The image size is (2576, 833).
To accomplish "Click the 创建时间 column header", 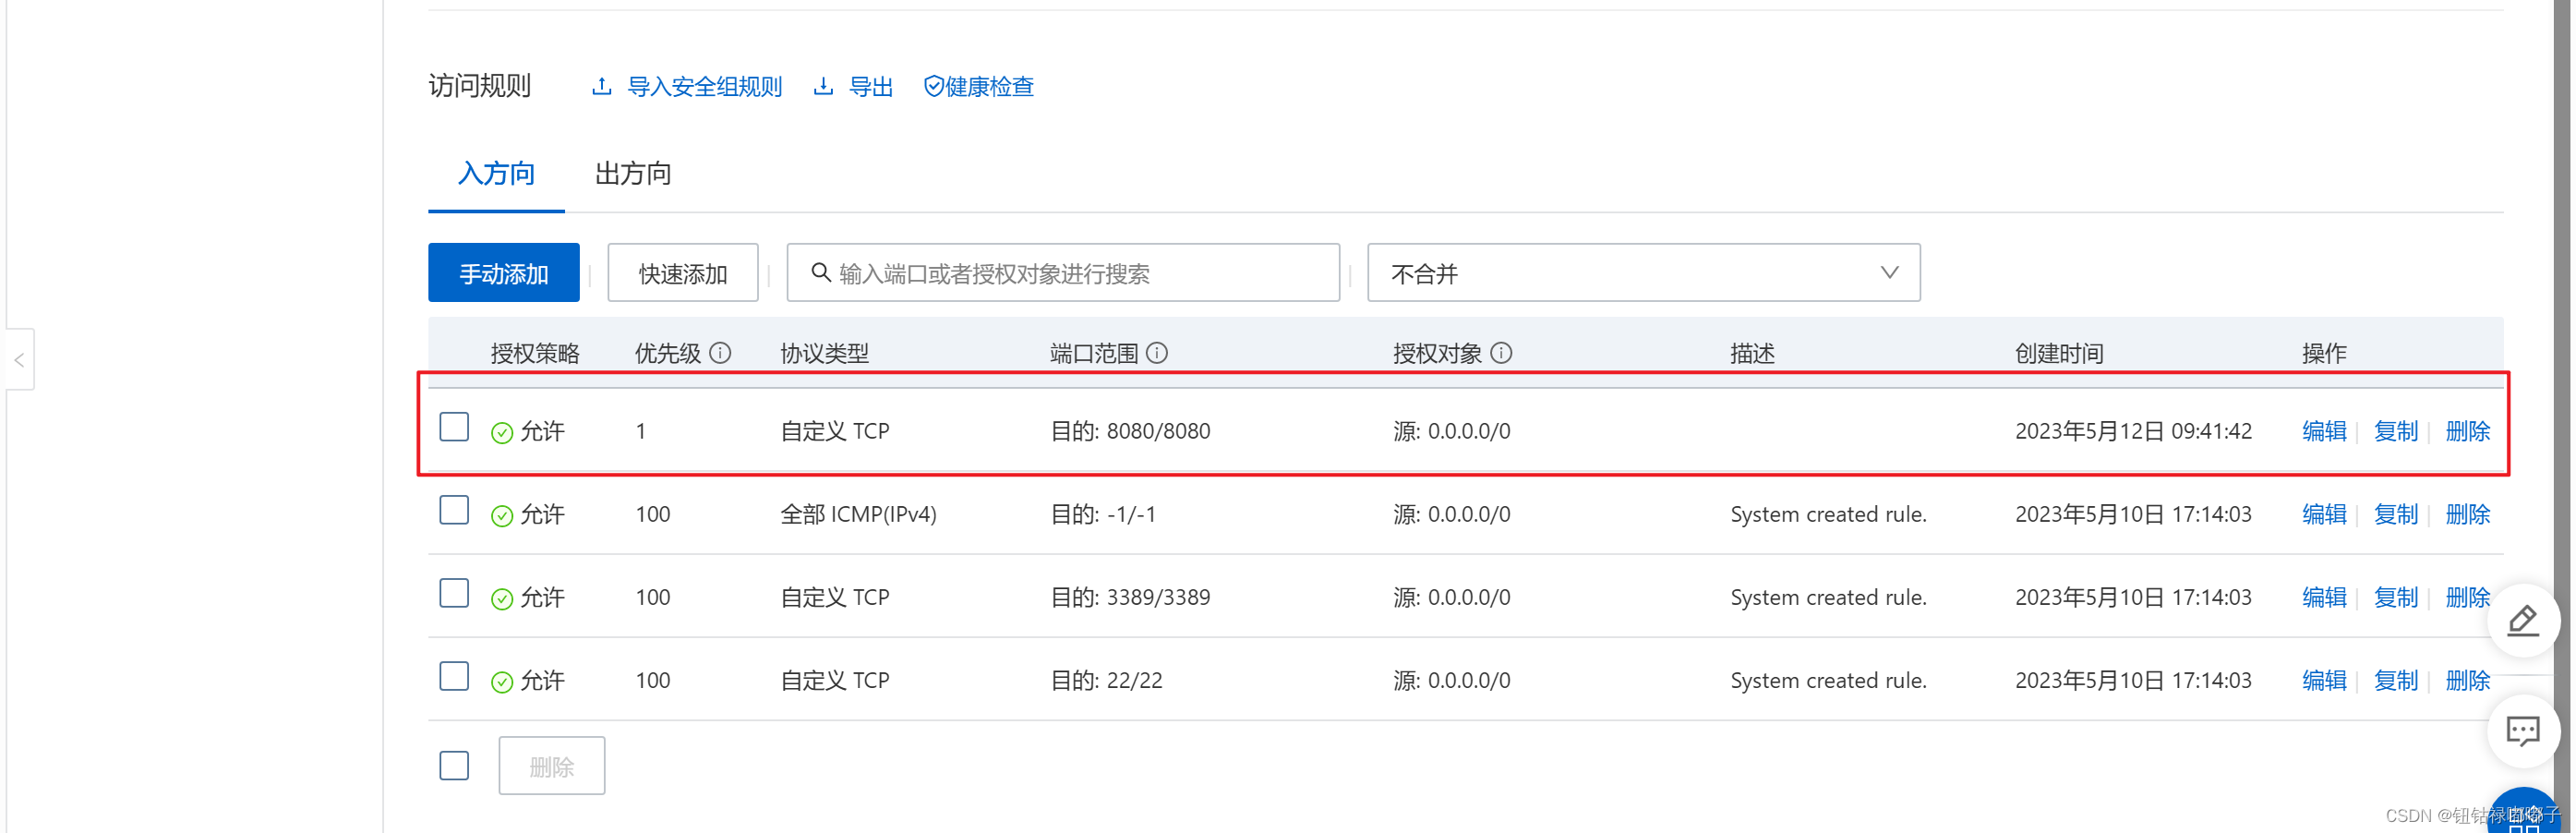I will pyautogui.click(x=2059, y=353).
